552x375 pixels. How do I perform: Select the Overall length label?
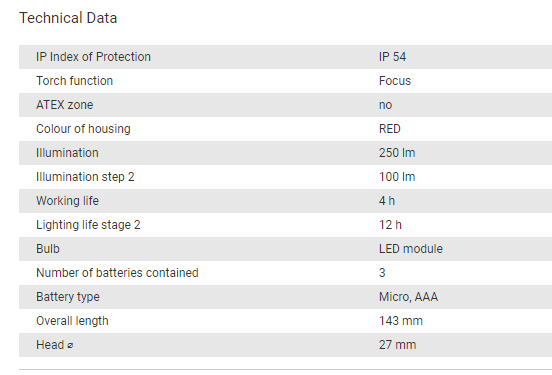click(73, 321)
